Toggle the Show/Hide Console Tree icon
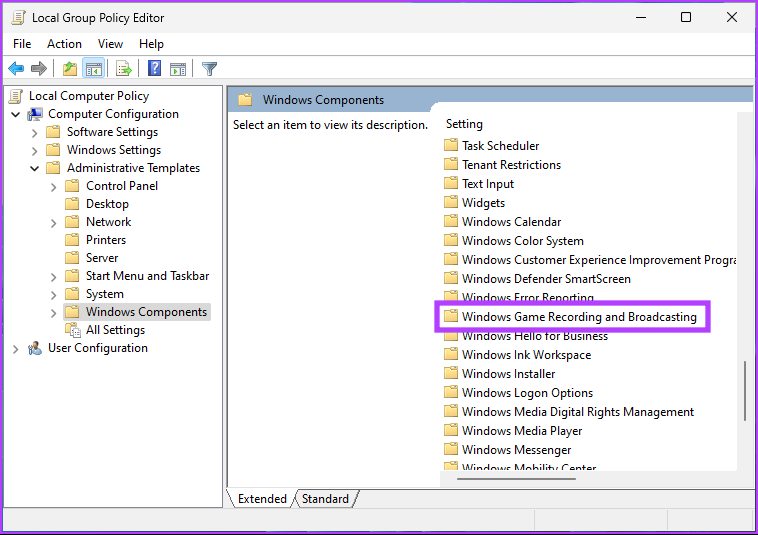The width and height of the screenshot is (758, 535). pos(93,69)
